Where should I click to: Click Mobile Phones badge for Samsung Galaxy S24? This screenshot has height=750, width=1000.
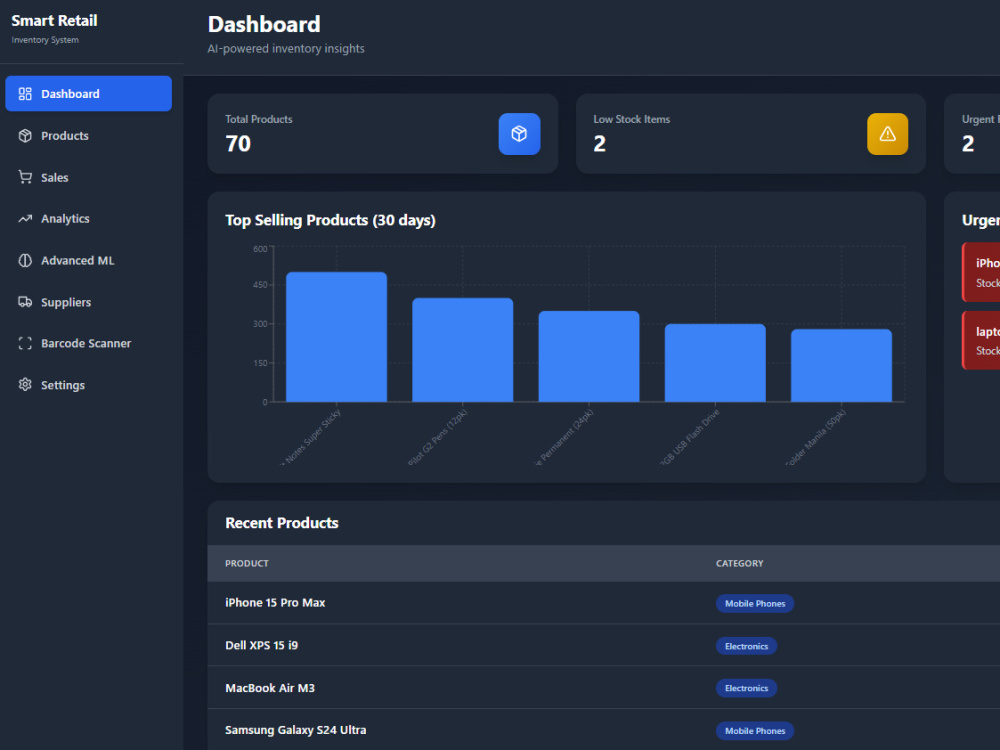[x=754, y=731]
